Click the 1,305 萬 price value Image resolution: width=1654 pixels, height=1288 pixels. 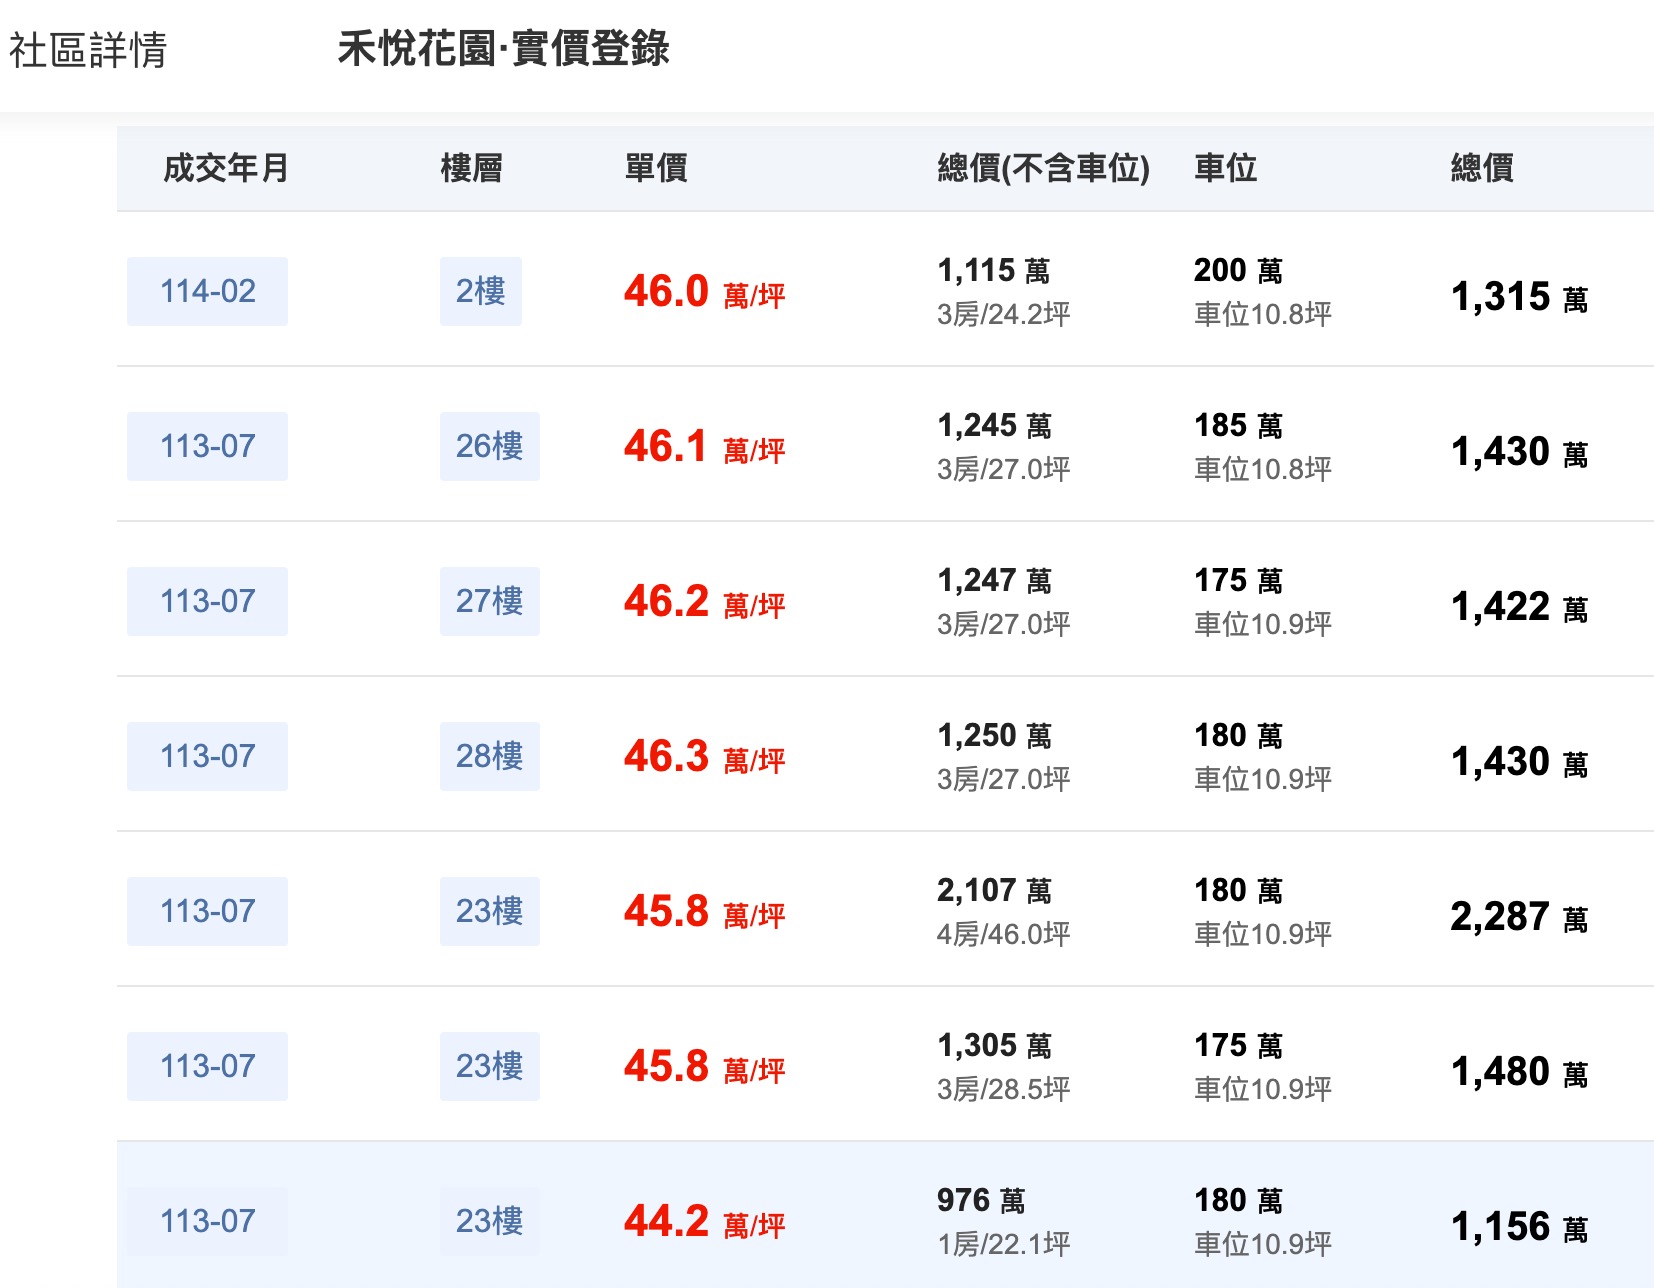click(994, 1045)
